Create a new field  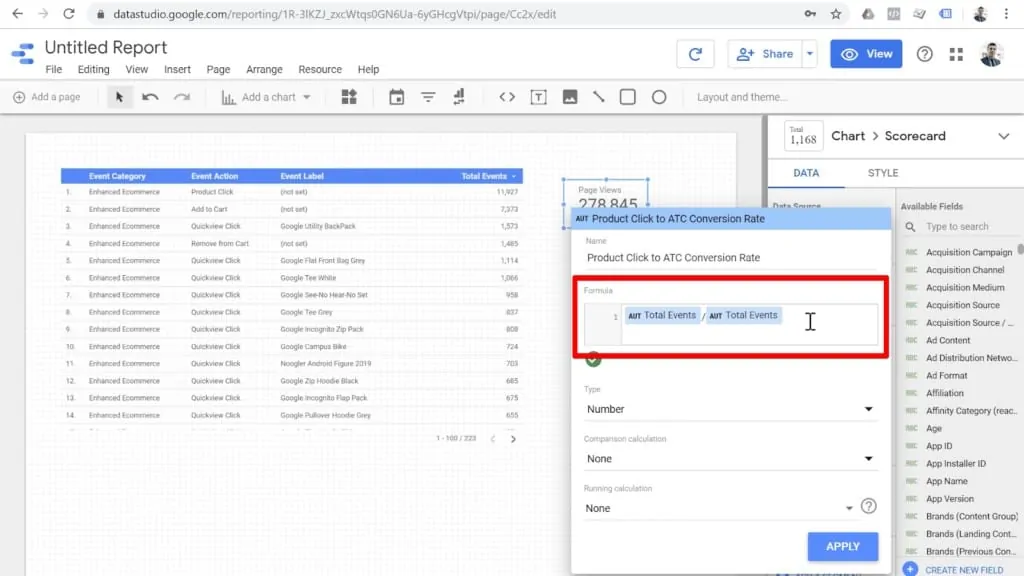tap(962, 569)
